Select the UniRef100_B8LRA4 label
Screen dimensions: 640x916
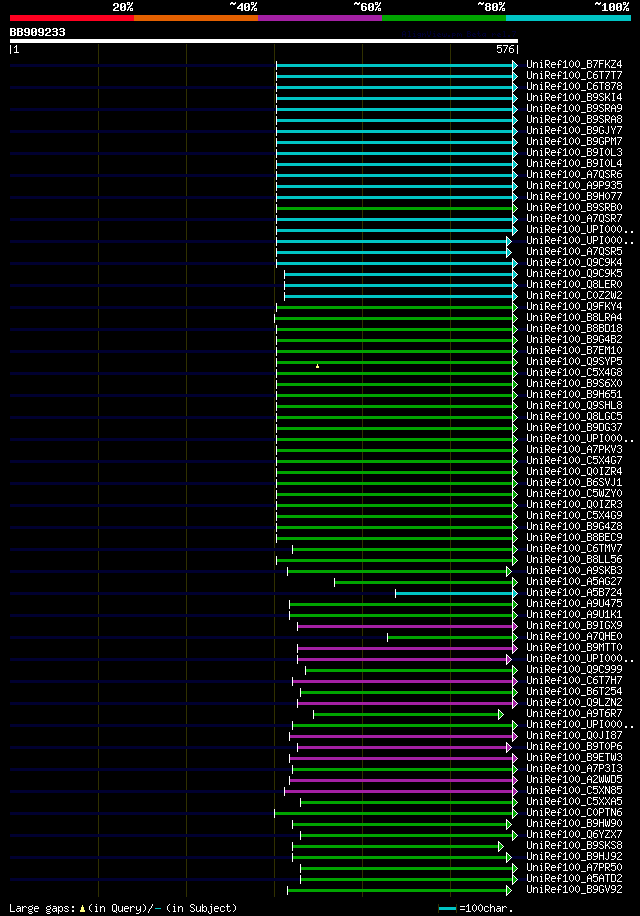pos(574,317)
